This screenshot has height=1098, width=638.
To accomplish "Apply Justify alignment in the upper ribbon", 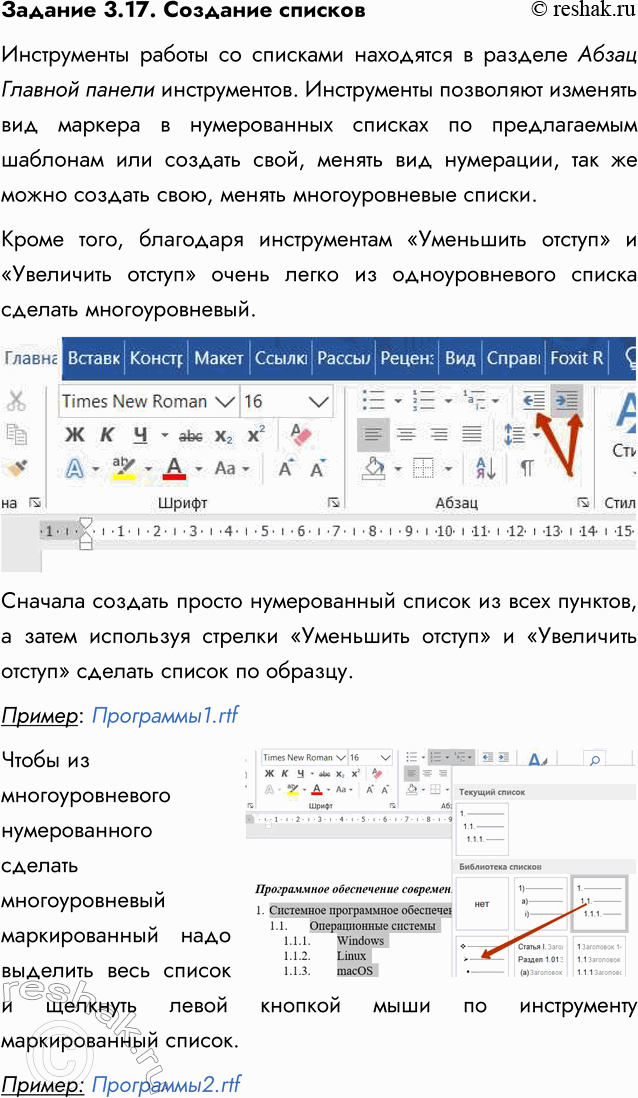I will pyautogui.click(x=470, y=434).
